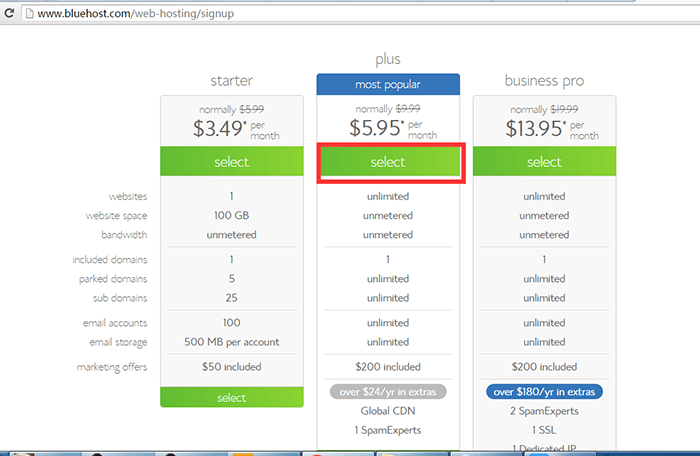This screenshot has width=700, height=456.
Task: Click 'normally $9.99' text
Action: click(388, 109)
